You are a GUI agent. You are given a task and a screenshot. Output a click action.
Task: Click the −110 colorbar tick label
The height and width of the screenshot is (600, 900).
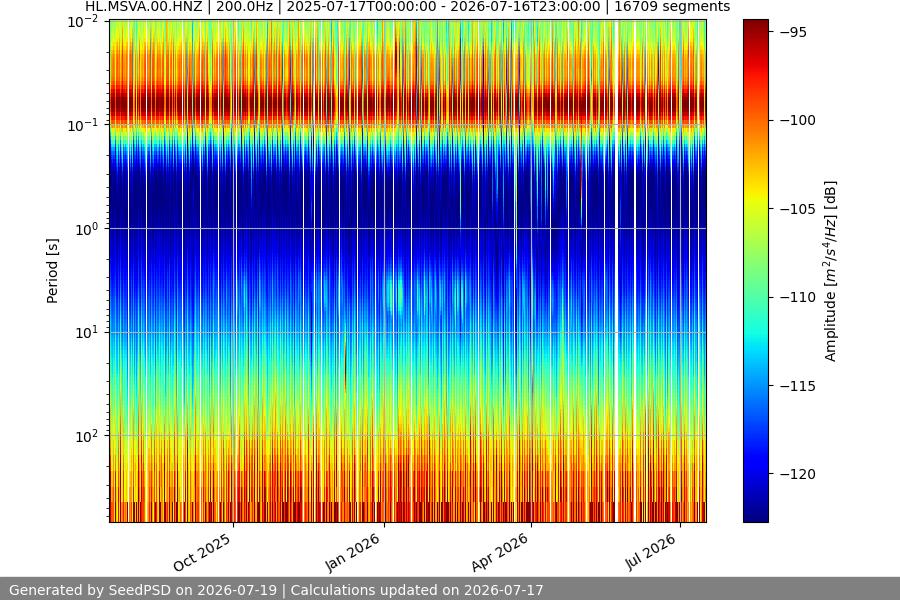click(x=798, y=297)
